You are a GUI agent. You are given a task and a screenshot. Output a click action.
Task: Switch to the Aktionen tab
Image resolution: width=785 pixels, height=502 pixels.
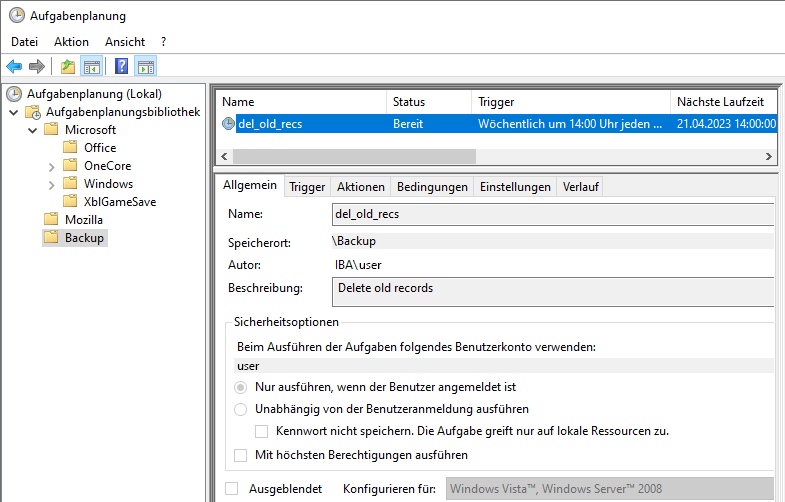pyautogui.click(x=360, y=187)
